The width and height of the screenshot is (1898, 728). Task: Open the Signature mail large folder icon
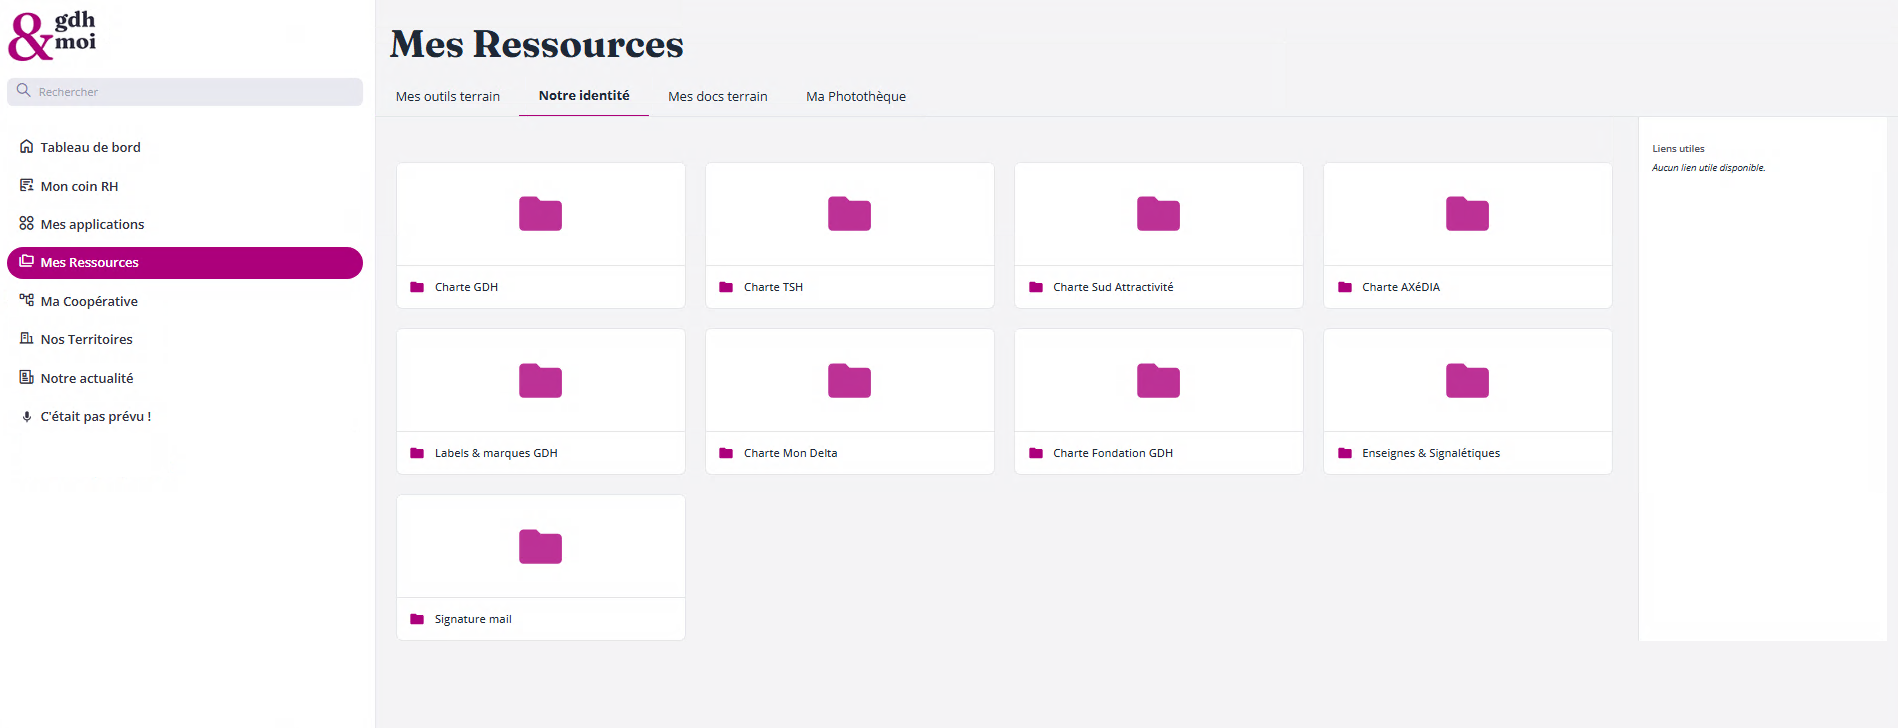(x=540, y=547)
